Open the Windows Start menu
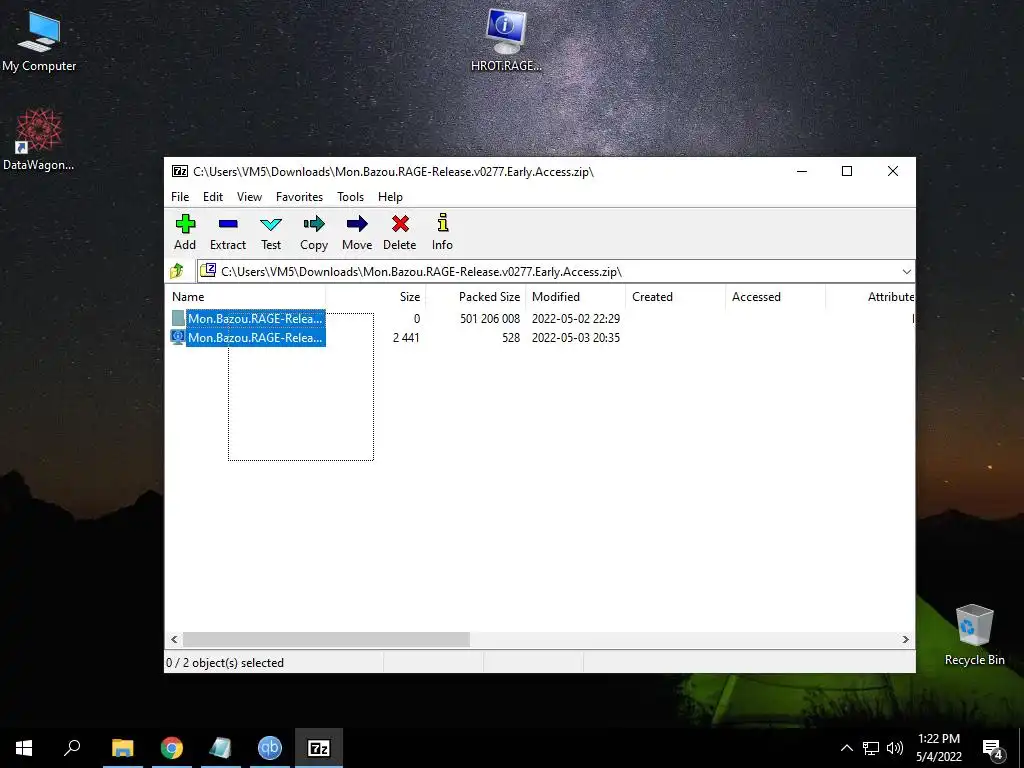The height and width of the screenshot is (768, 1024). pos(24,748)
